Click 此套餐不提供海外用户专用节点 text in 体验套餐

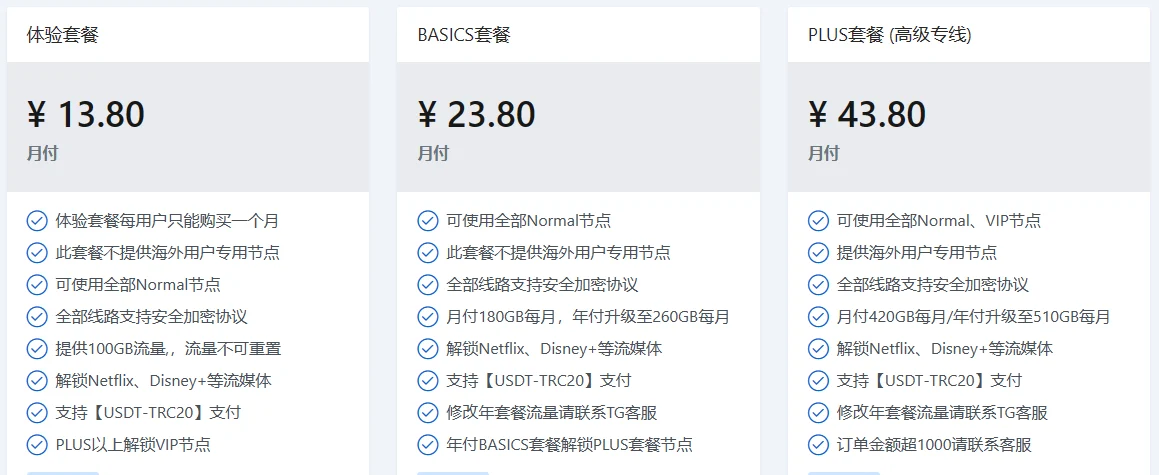[167, 253]
